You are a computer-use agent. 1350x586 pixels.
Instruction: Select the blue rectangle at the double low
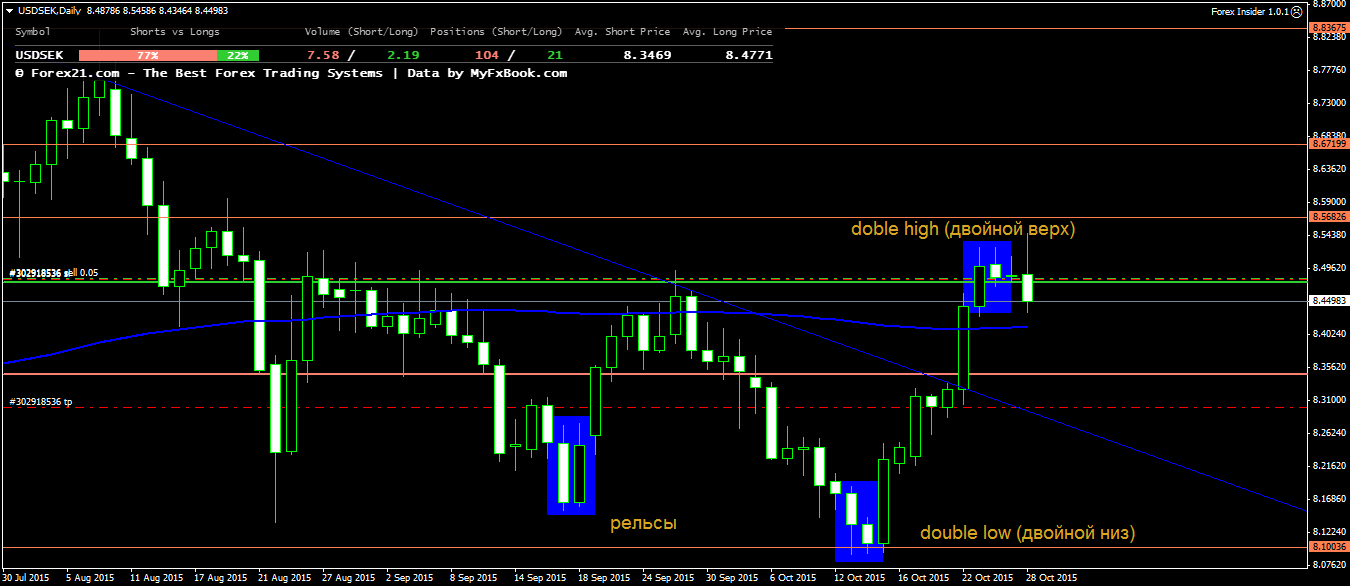tap(860, 521)
